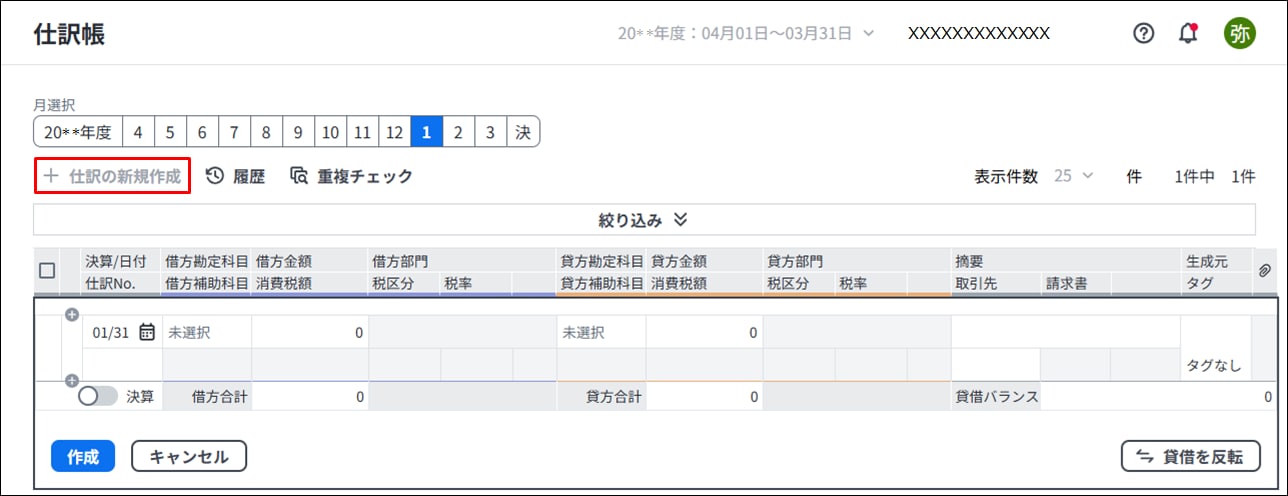Image resolution: width=1288 pixels, height=496 pixels.
Task: Click the 仕訳帳 page title
Action: [69, 34]
